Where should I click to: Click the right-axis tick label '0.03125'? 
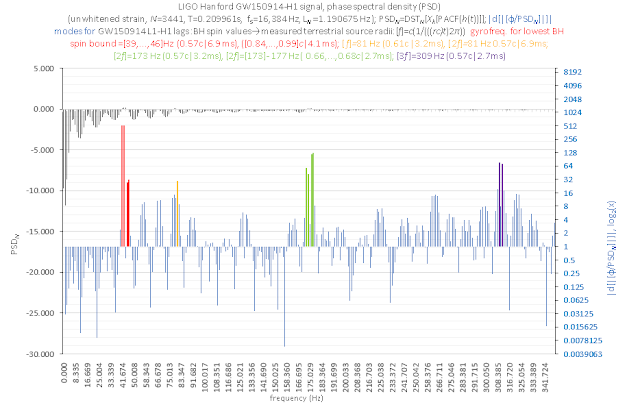578,314
